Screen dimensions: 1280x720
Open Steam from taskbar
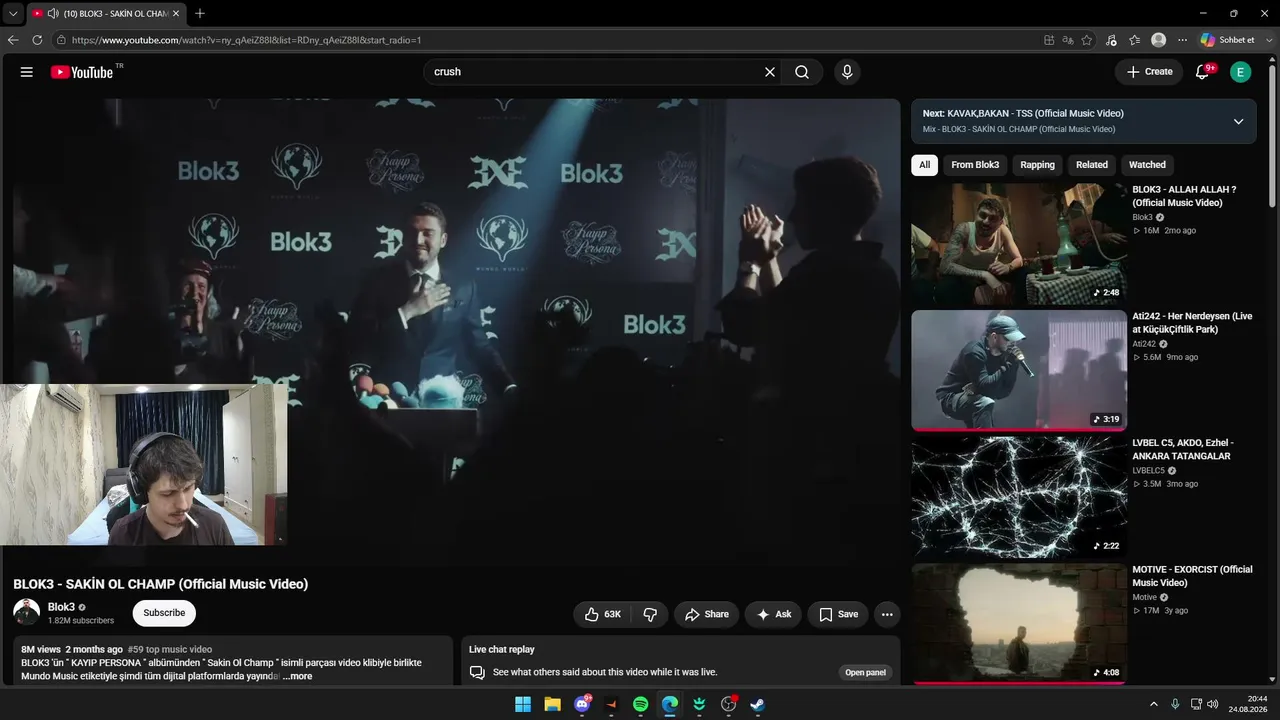click(758, 704)
